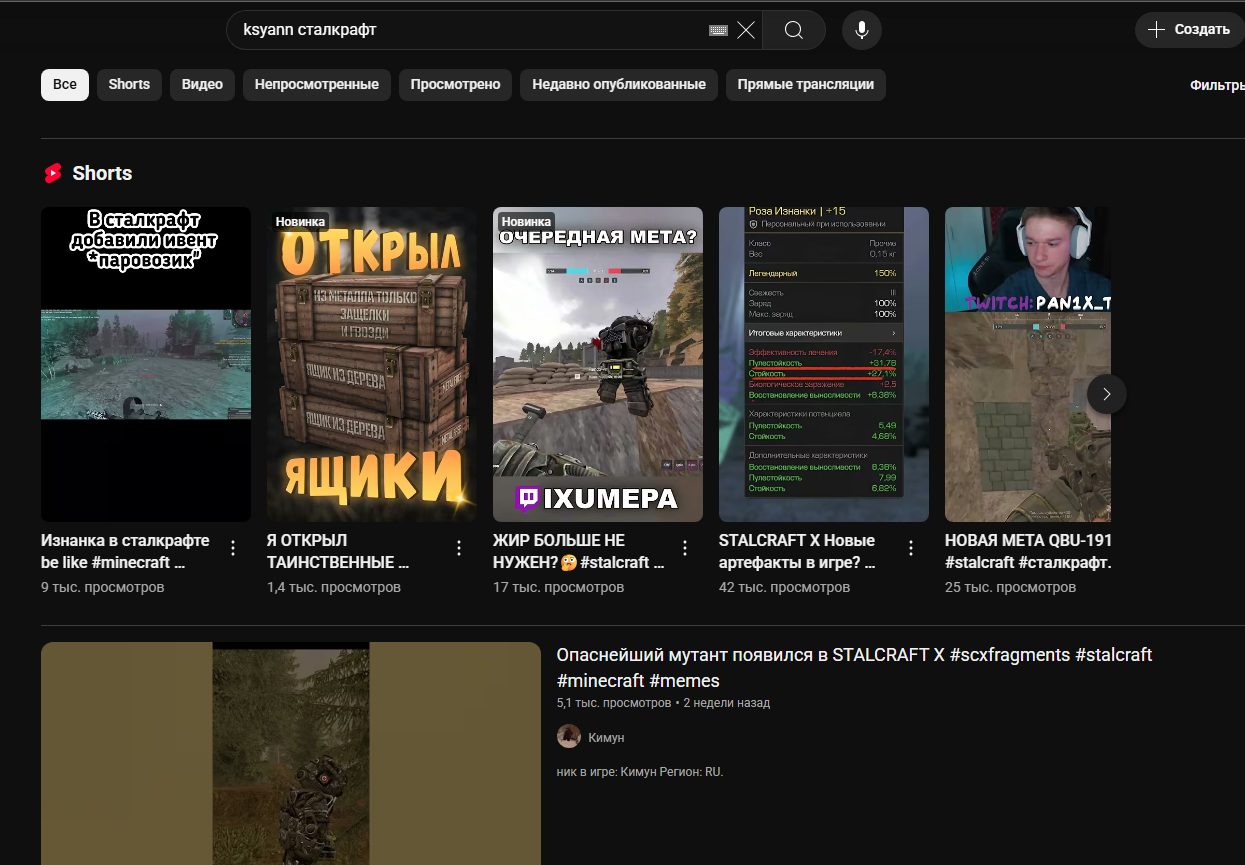This screenshot has height=865, width=1245.
Task: Click the magnifier search button
Action: click(x=794, y=30)
